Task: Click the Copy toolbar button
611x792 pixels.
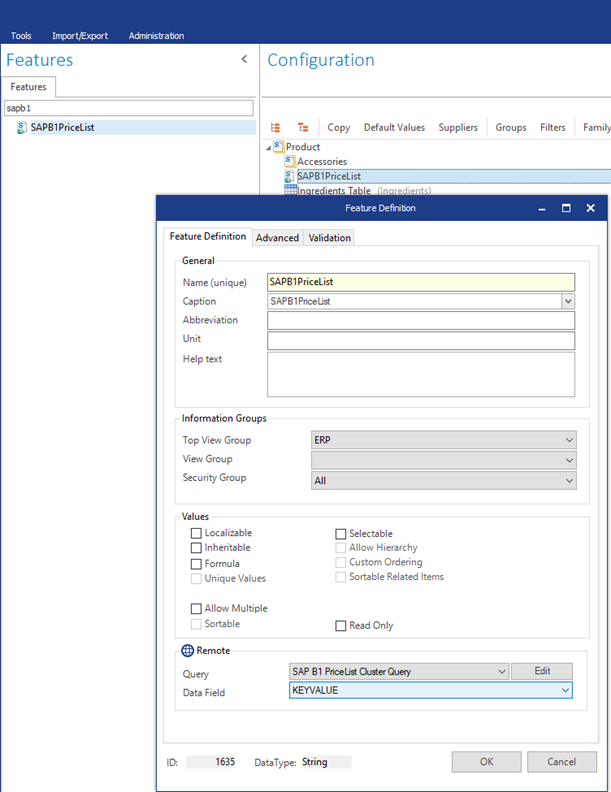Action: coord(338,127)
